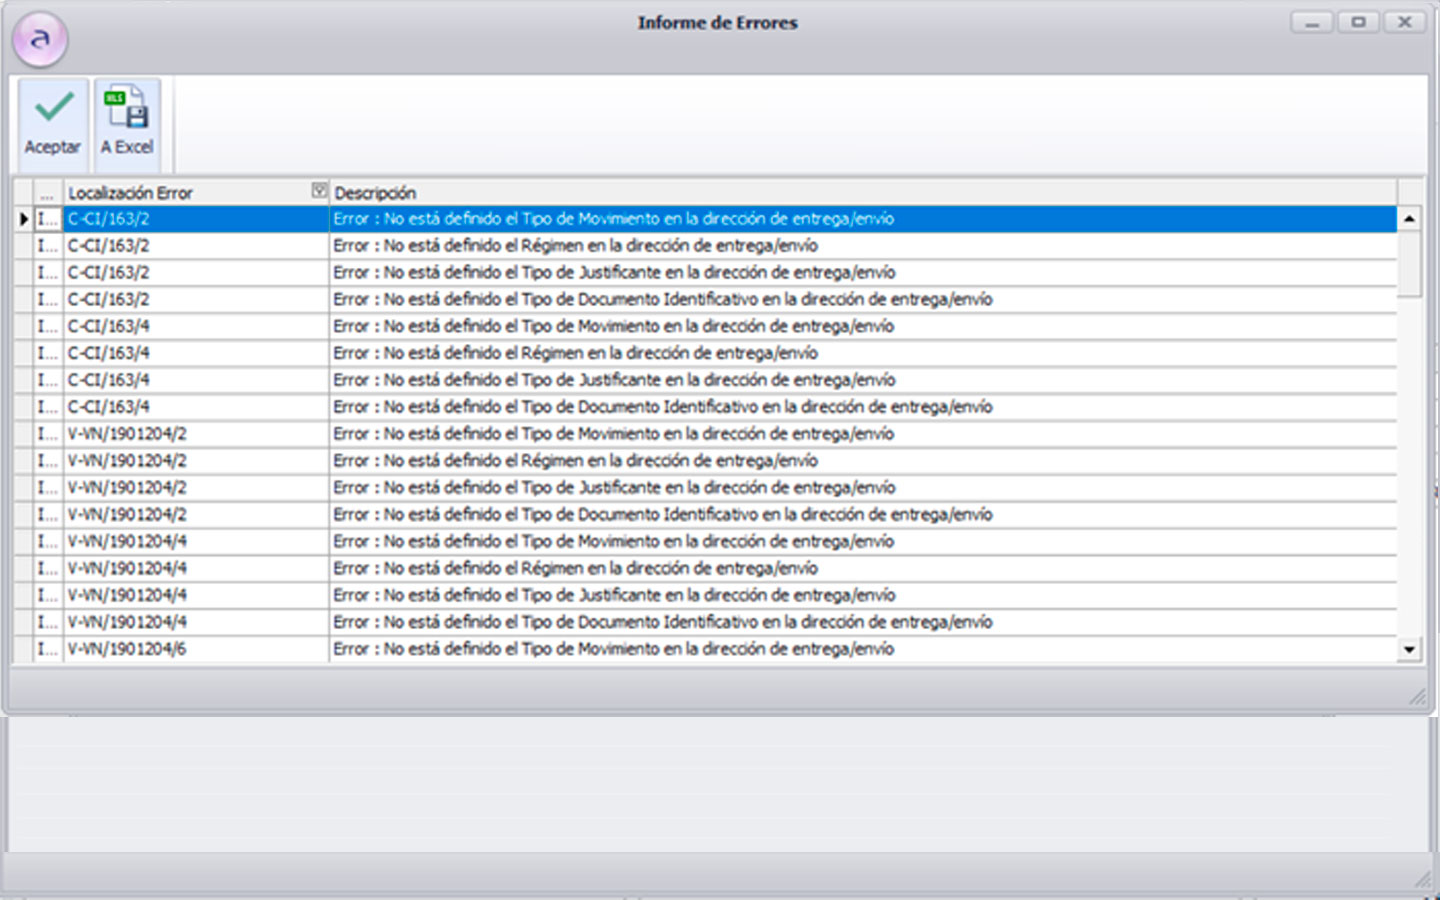Select V-VN/1901204/4 Régimen error description
Viewport: 1440px width, 900px height.
click(575, 569)
